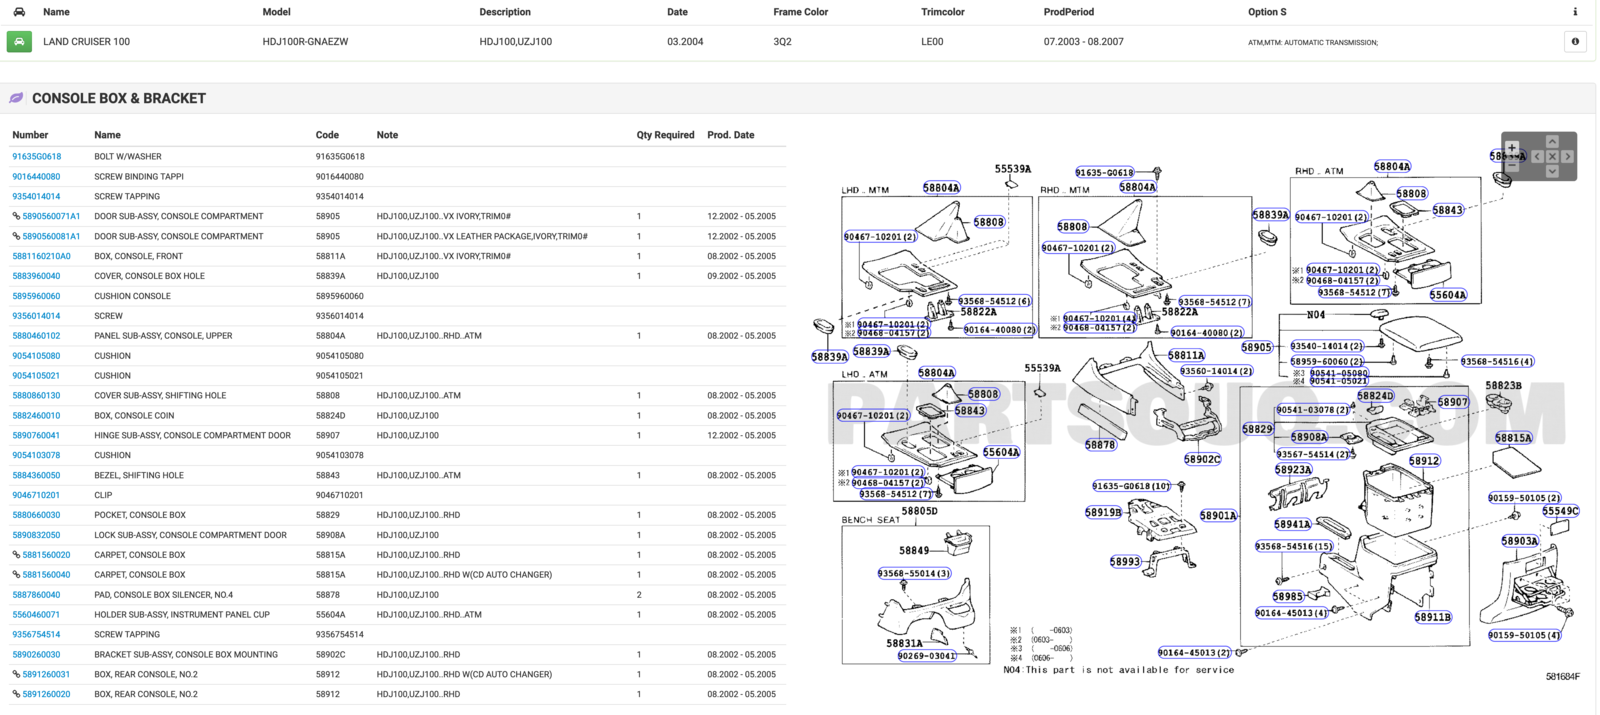
Task: Open part number 5880460102 link
Action: pos(36,336)
